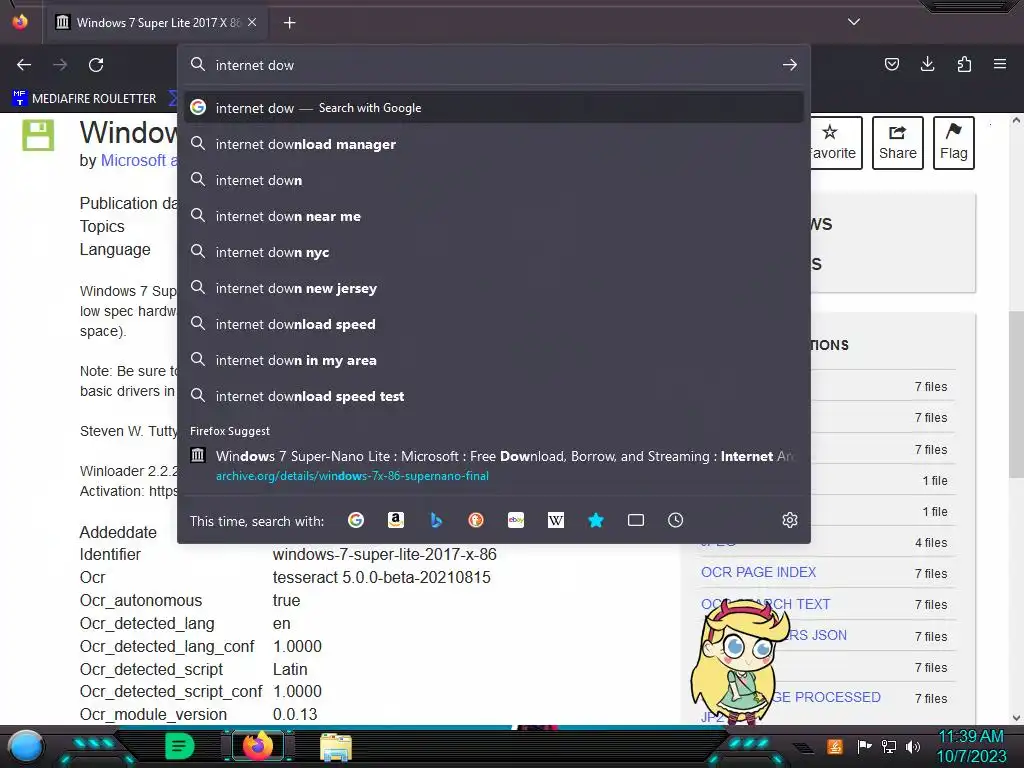The height and width of the screenshot is (768, 1024).
Task: Open the network tray icon
Action: (889, 746)
